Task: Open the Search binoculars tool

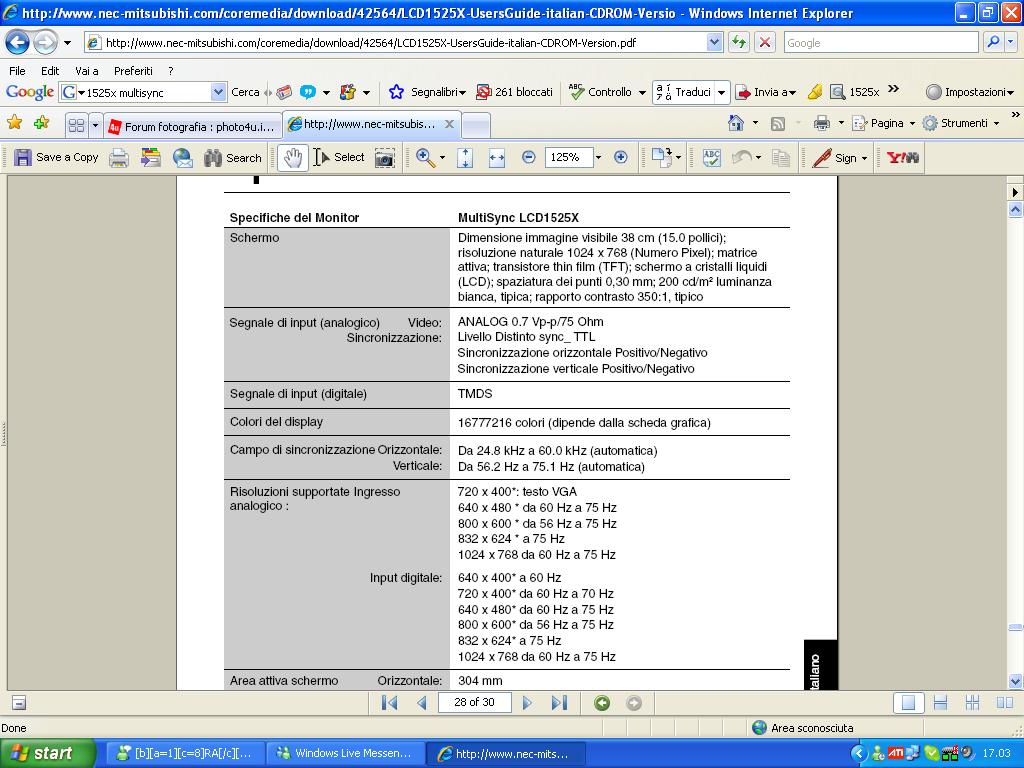Action: (232, 157)
